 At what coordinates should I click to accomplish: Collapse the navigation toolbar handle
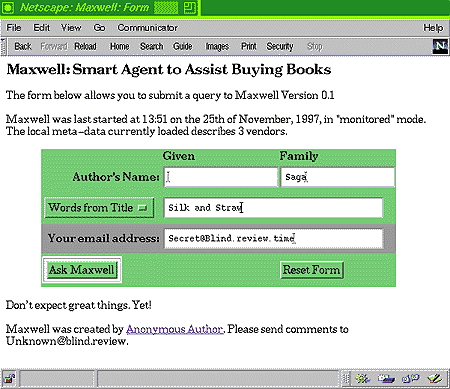point(3,47)
